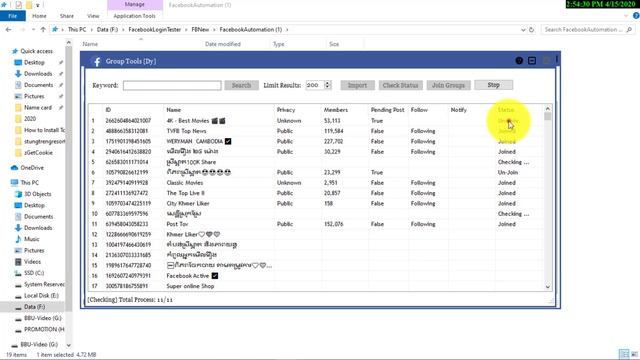Click the group list scrollbar thumb

pos(548,117)
